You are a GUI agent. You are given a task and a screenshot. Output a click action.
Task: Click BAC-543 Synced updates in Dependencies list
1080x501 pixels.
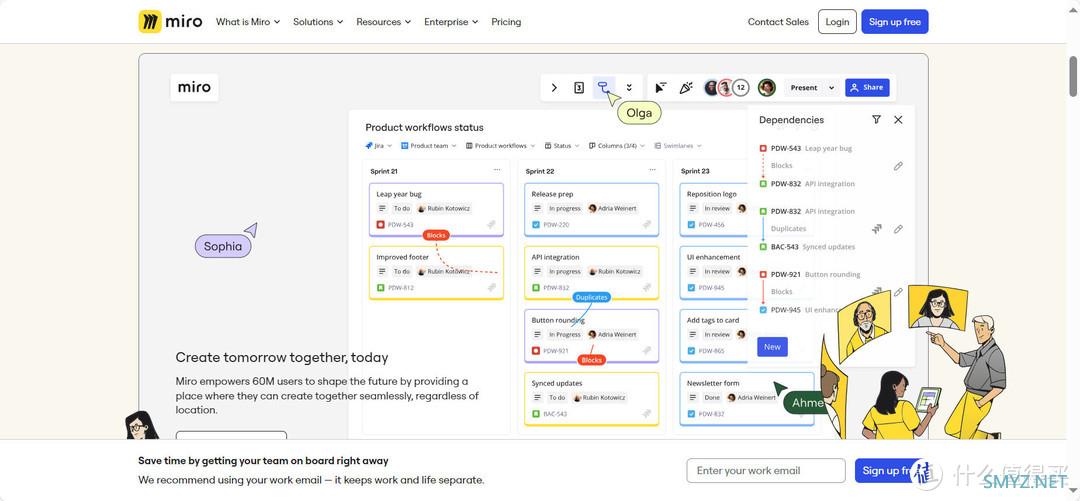coord(807,247)
